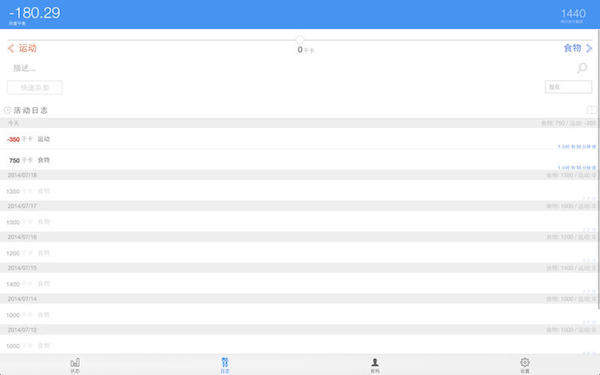600x375 pixels.
Task: Select the 2014/07/17 date header
Action: pyautogui.click(x=300, y=206)
